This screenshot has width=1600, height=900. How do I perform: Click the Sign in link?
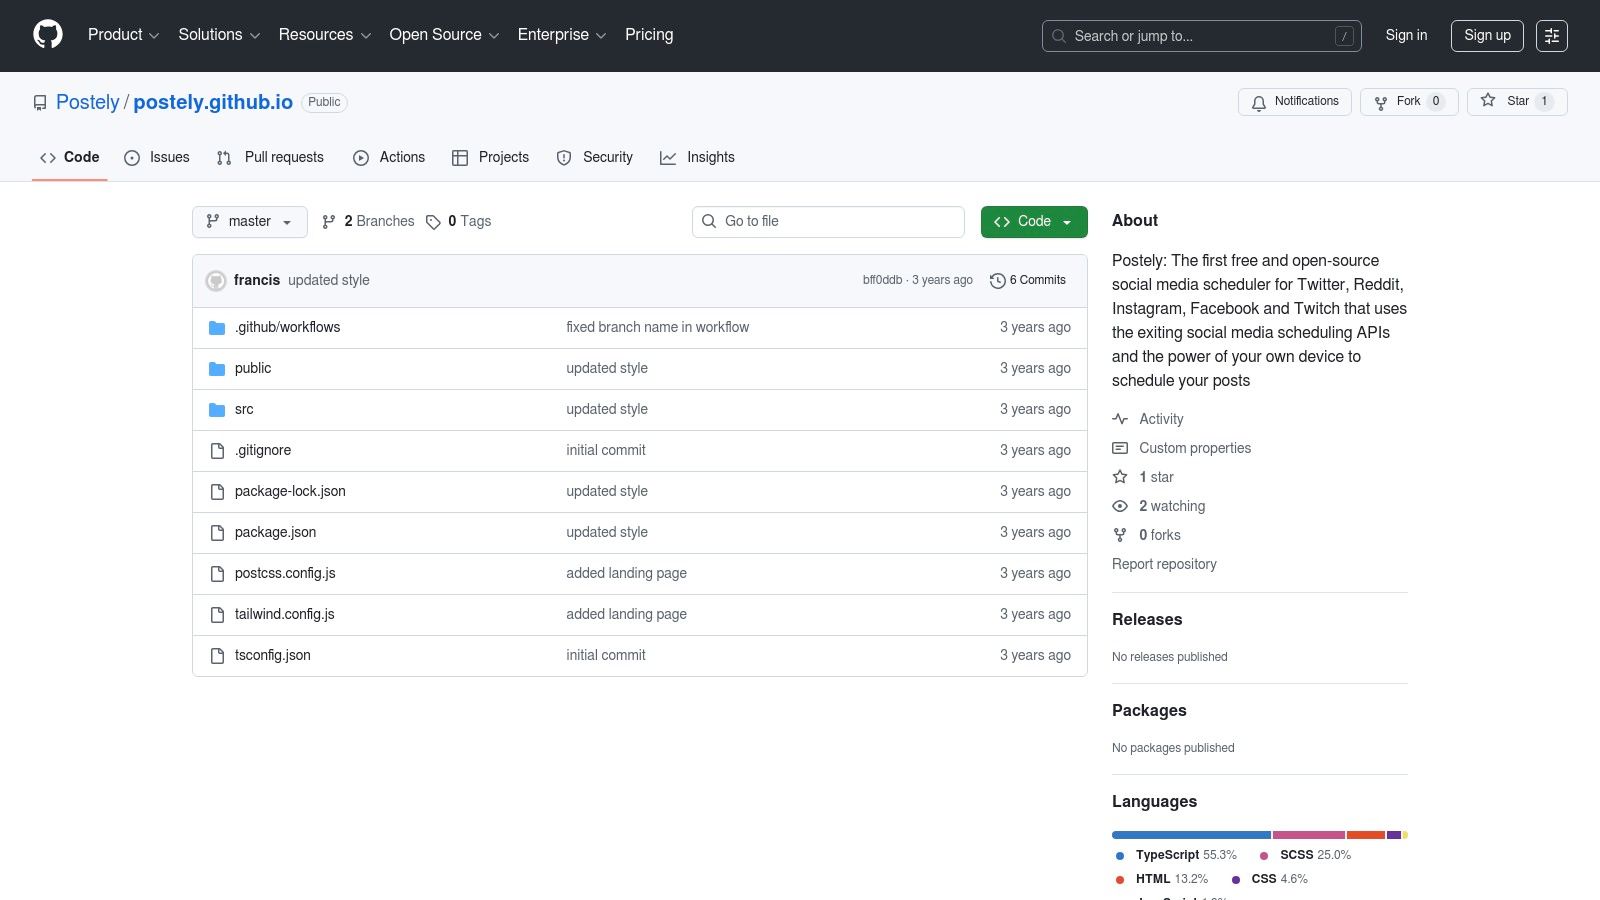(1406, 35)
